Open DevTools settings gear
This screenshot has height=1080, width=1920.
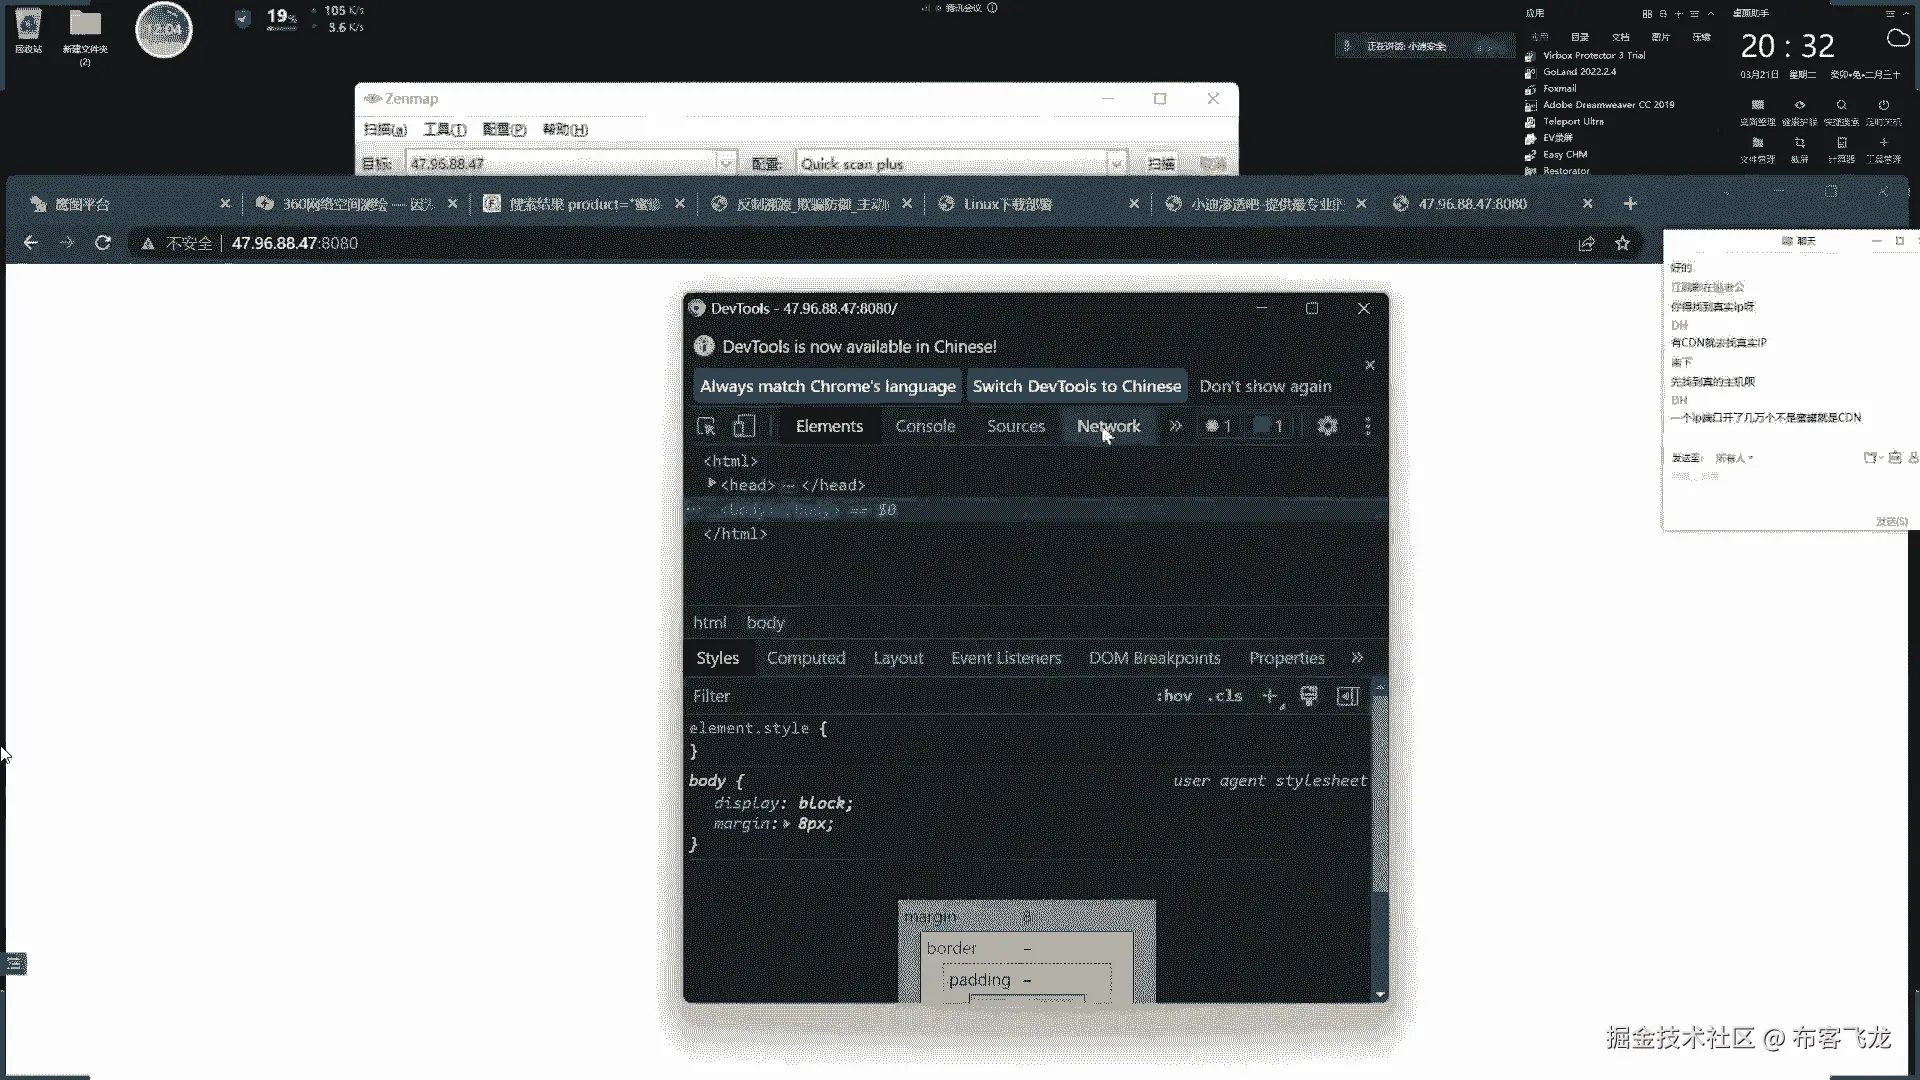pos(1327,426)
